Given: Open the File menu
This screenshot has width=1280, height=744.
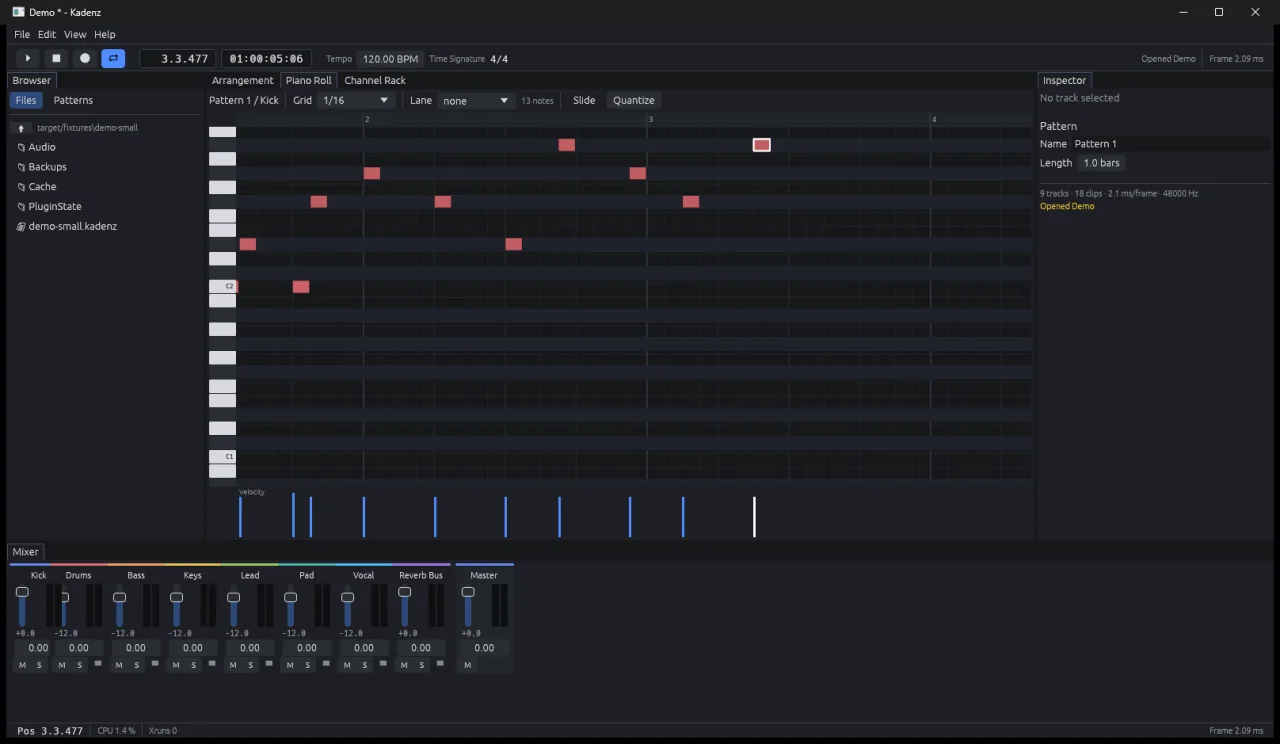Looking at the screenshot, I should coord(22,34).
